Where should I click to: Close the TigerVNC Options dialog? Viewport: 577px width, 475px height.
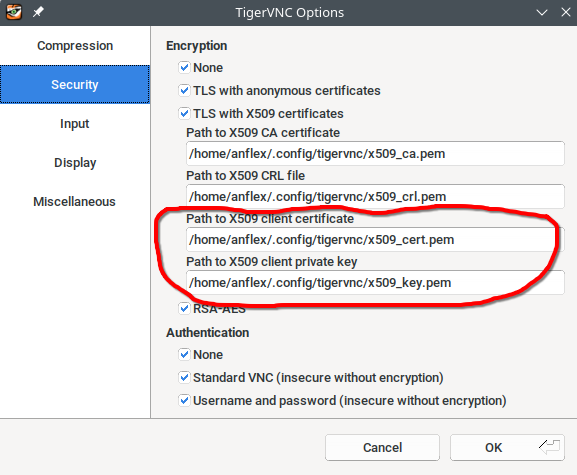click(566, 12)
